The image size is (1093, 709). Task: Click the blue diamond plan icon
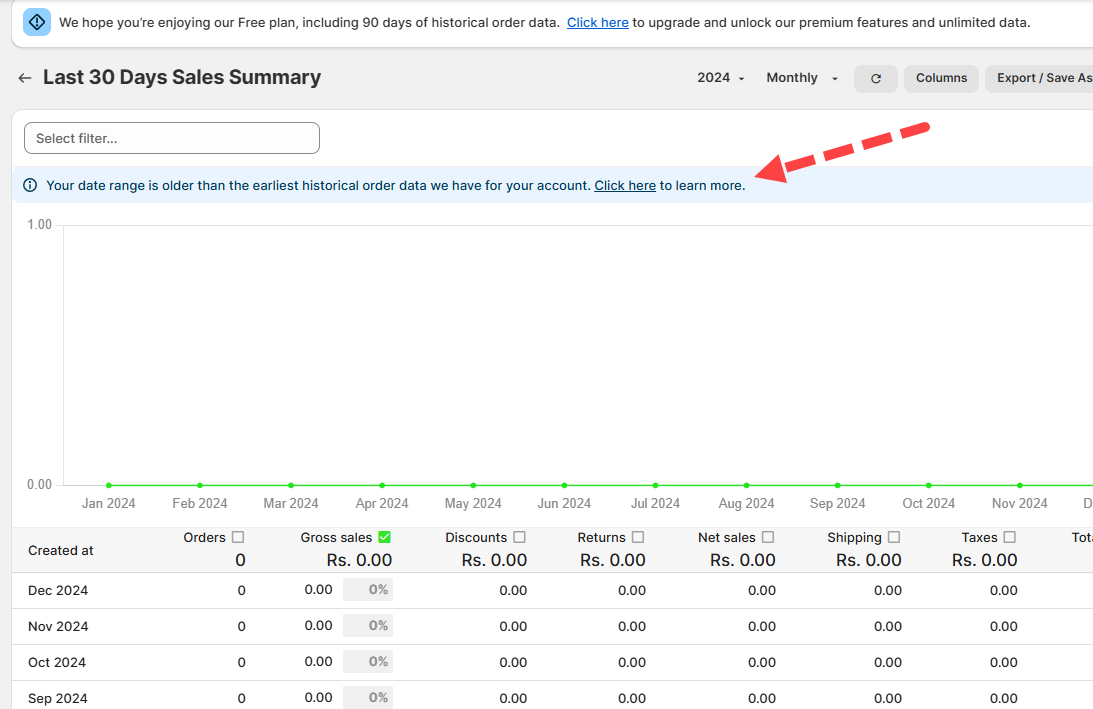point(37,22)
